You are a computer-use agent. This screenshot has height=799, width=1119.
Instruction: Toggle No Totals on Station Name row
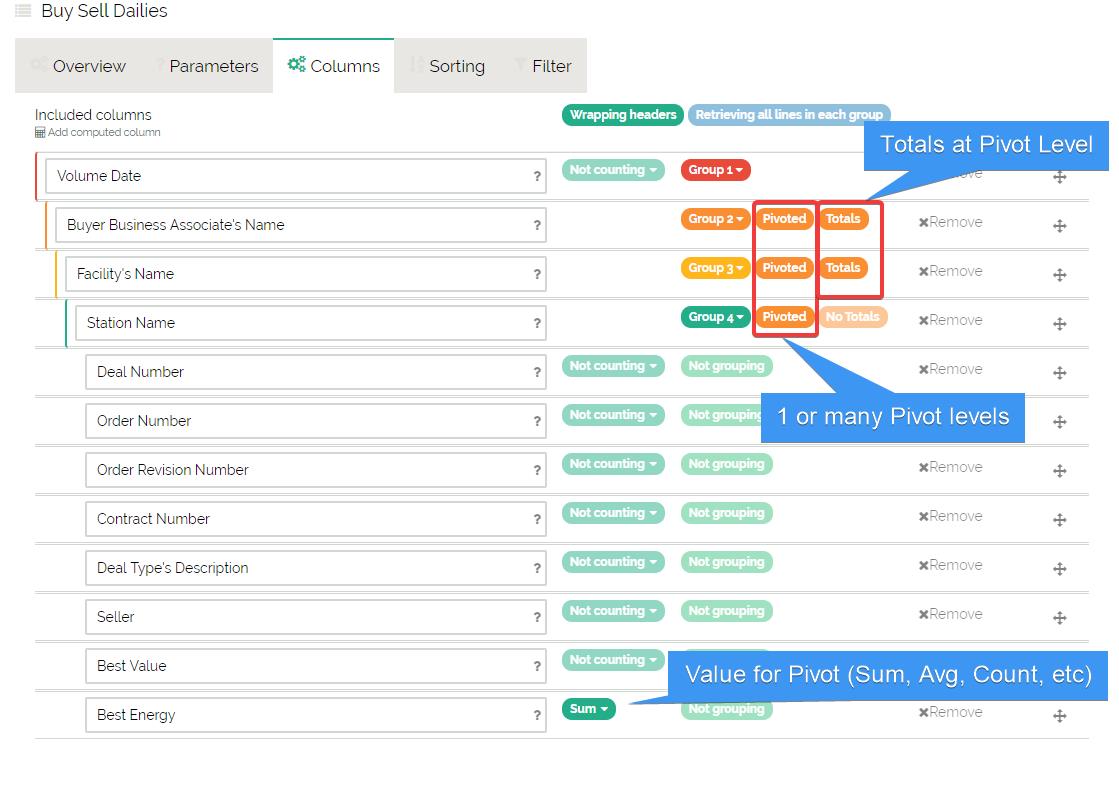click(852, 317)
